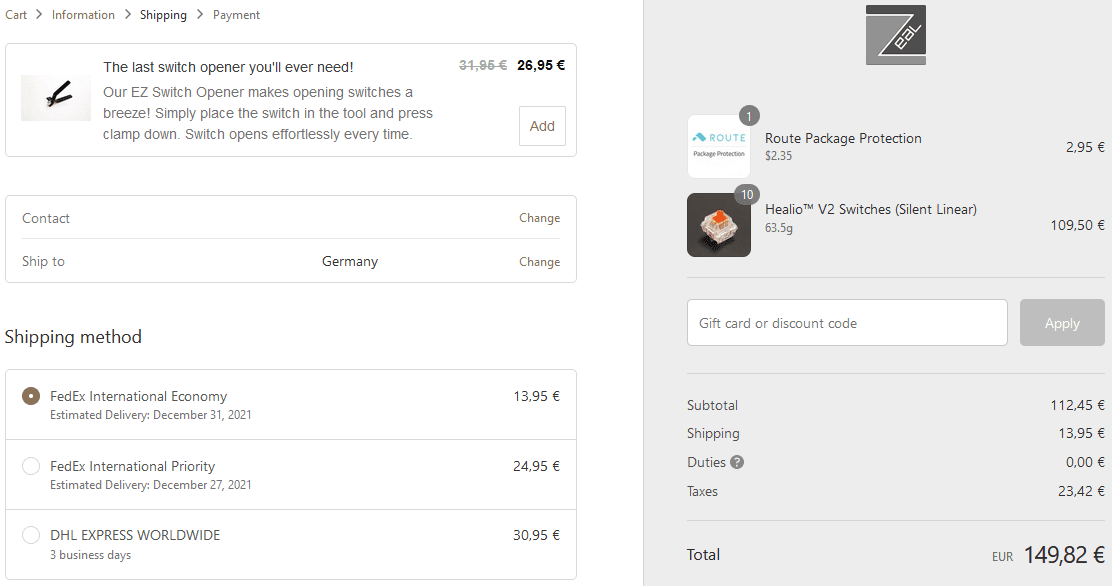Click the $2.35 text under Route Package Protection
Image resolution: width=1112 pixels, height=586 pixels.
click(x=779, y=155)
